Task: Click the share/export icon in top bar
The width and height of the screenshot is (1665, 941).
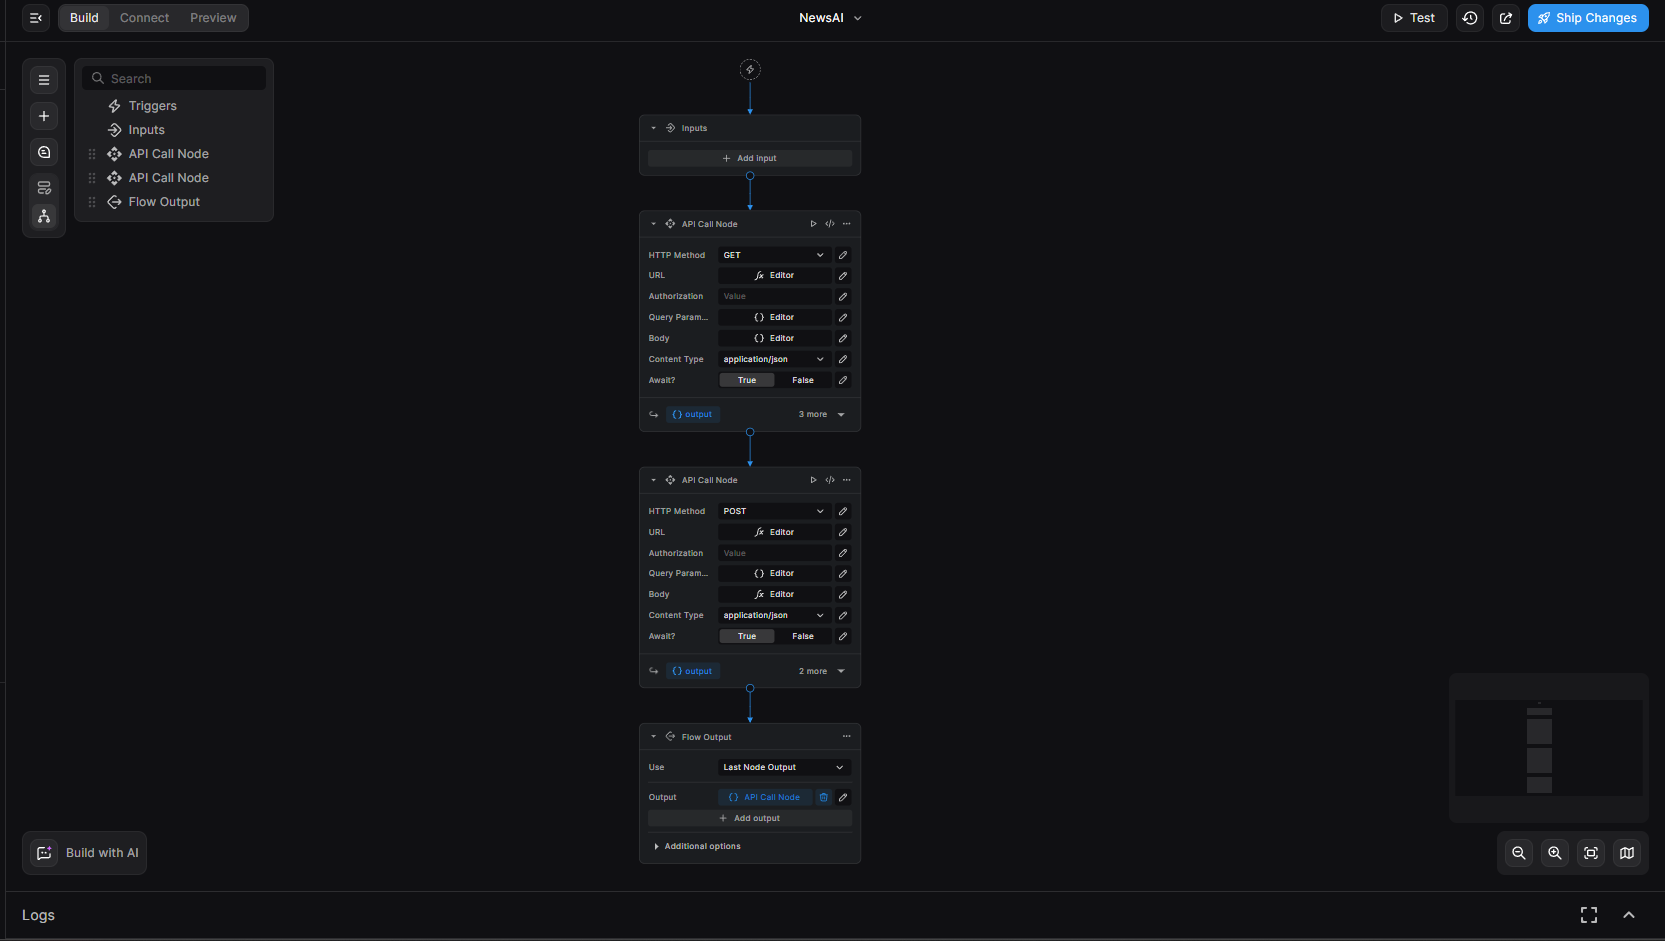Action: click(1505, 18)
